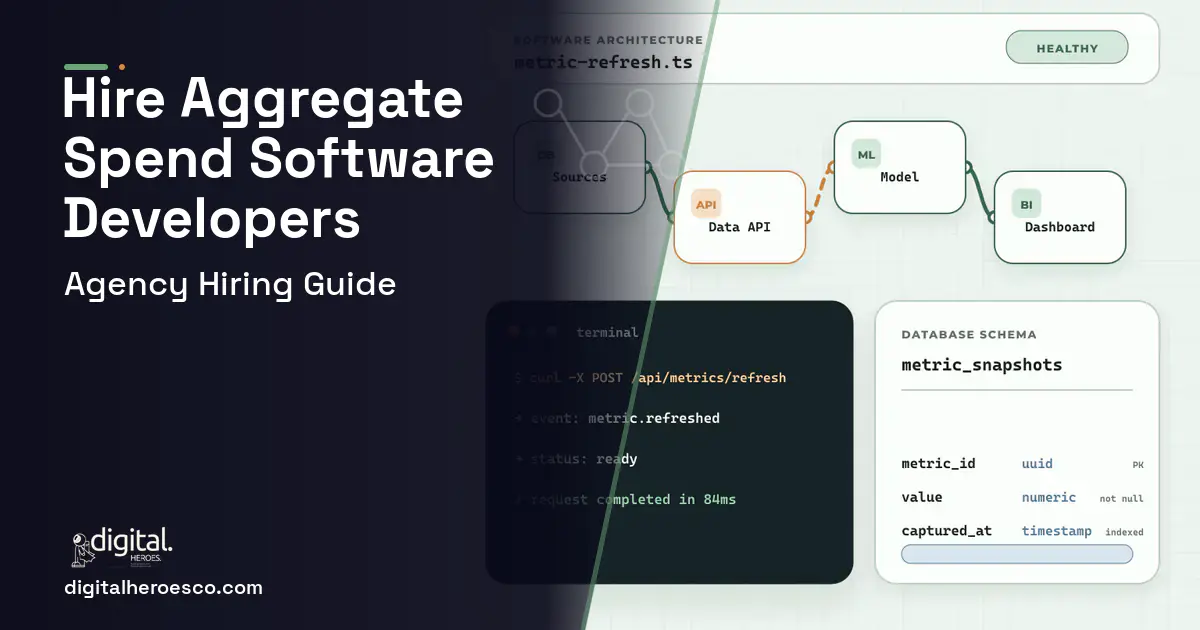Click the HEALTHY status badge

[x=1067, y=48]
